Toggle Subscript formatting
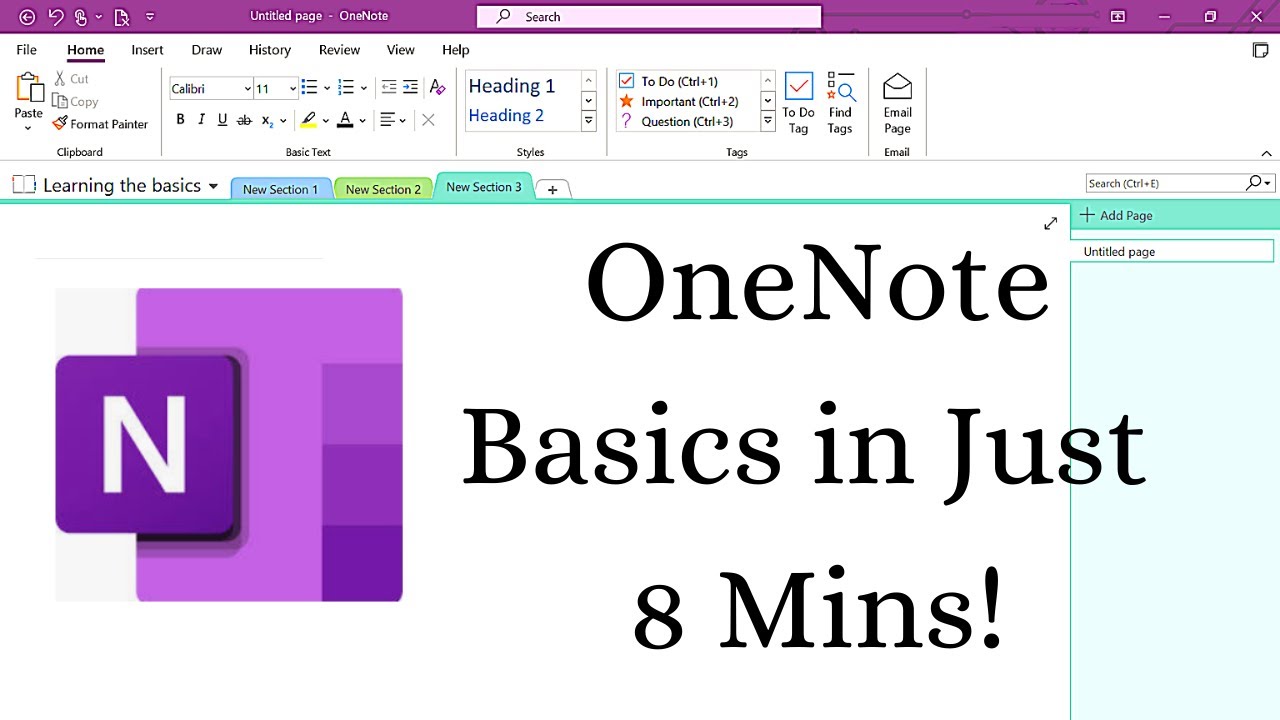The height and width of the screenshot is (720, 1280). point(267,120)
